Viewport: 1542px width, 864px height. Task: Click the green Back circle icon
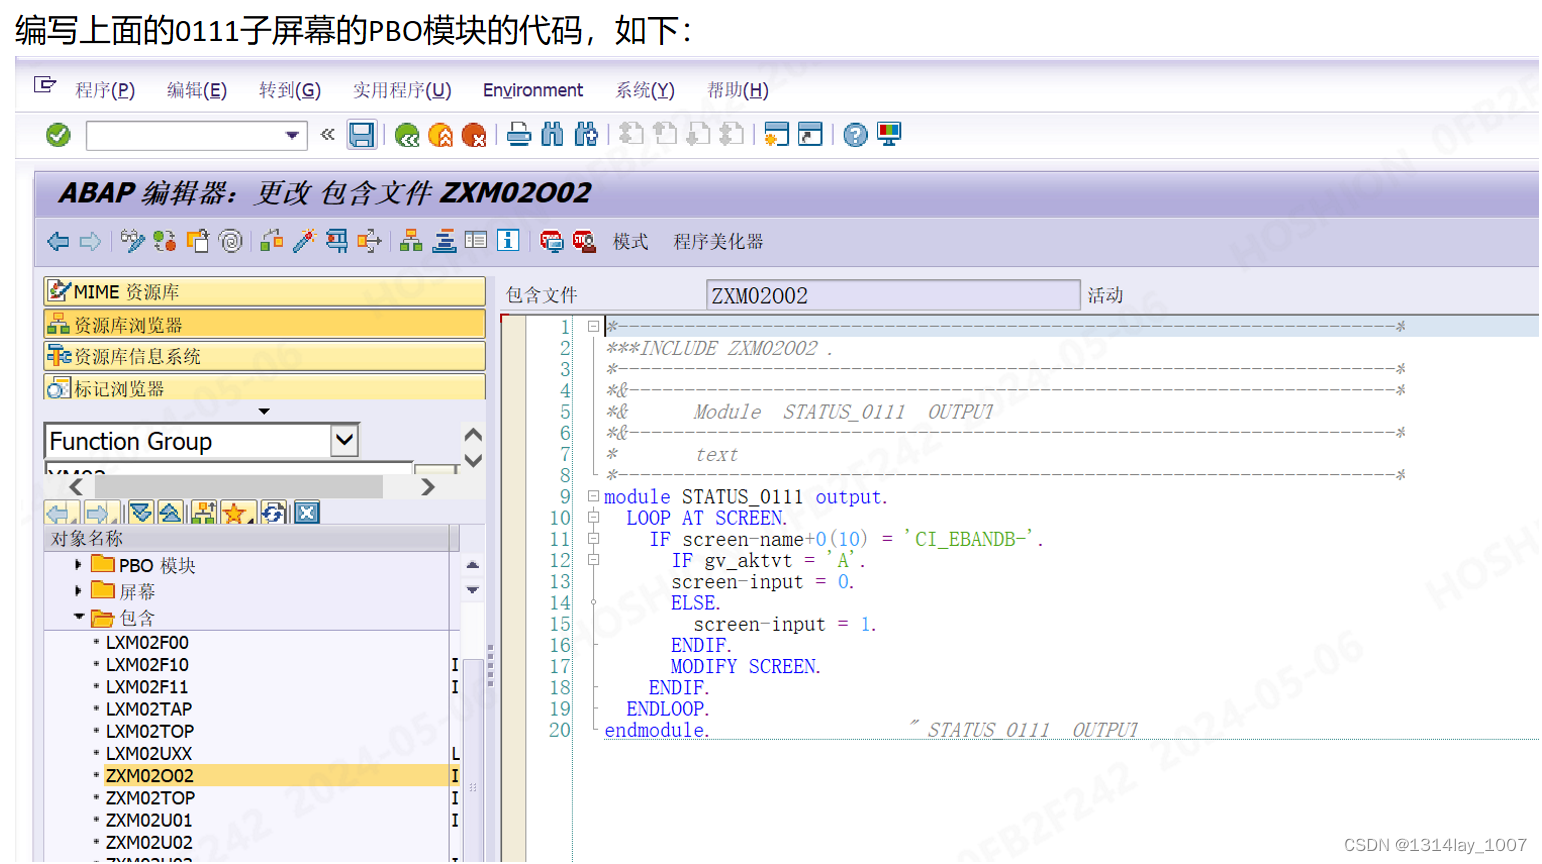click(407, 135)
